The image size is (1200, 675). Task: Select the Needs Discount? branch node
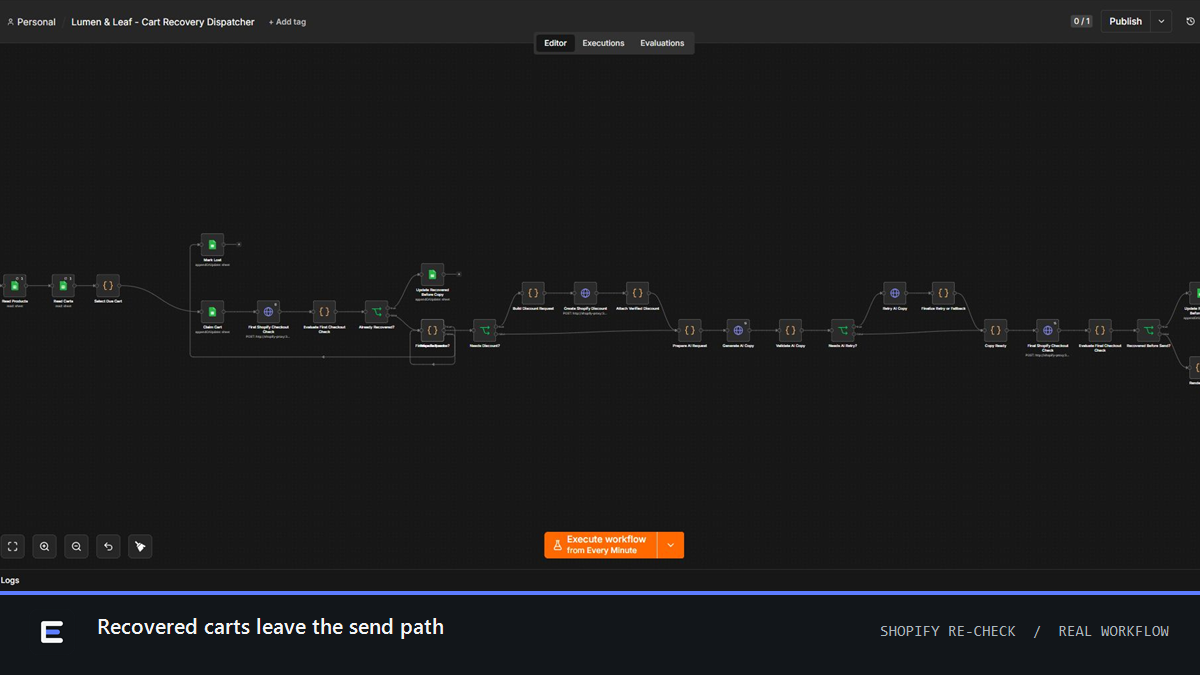(x=484, y=330)
